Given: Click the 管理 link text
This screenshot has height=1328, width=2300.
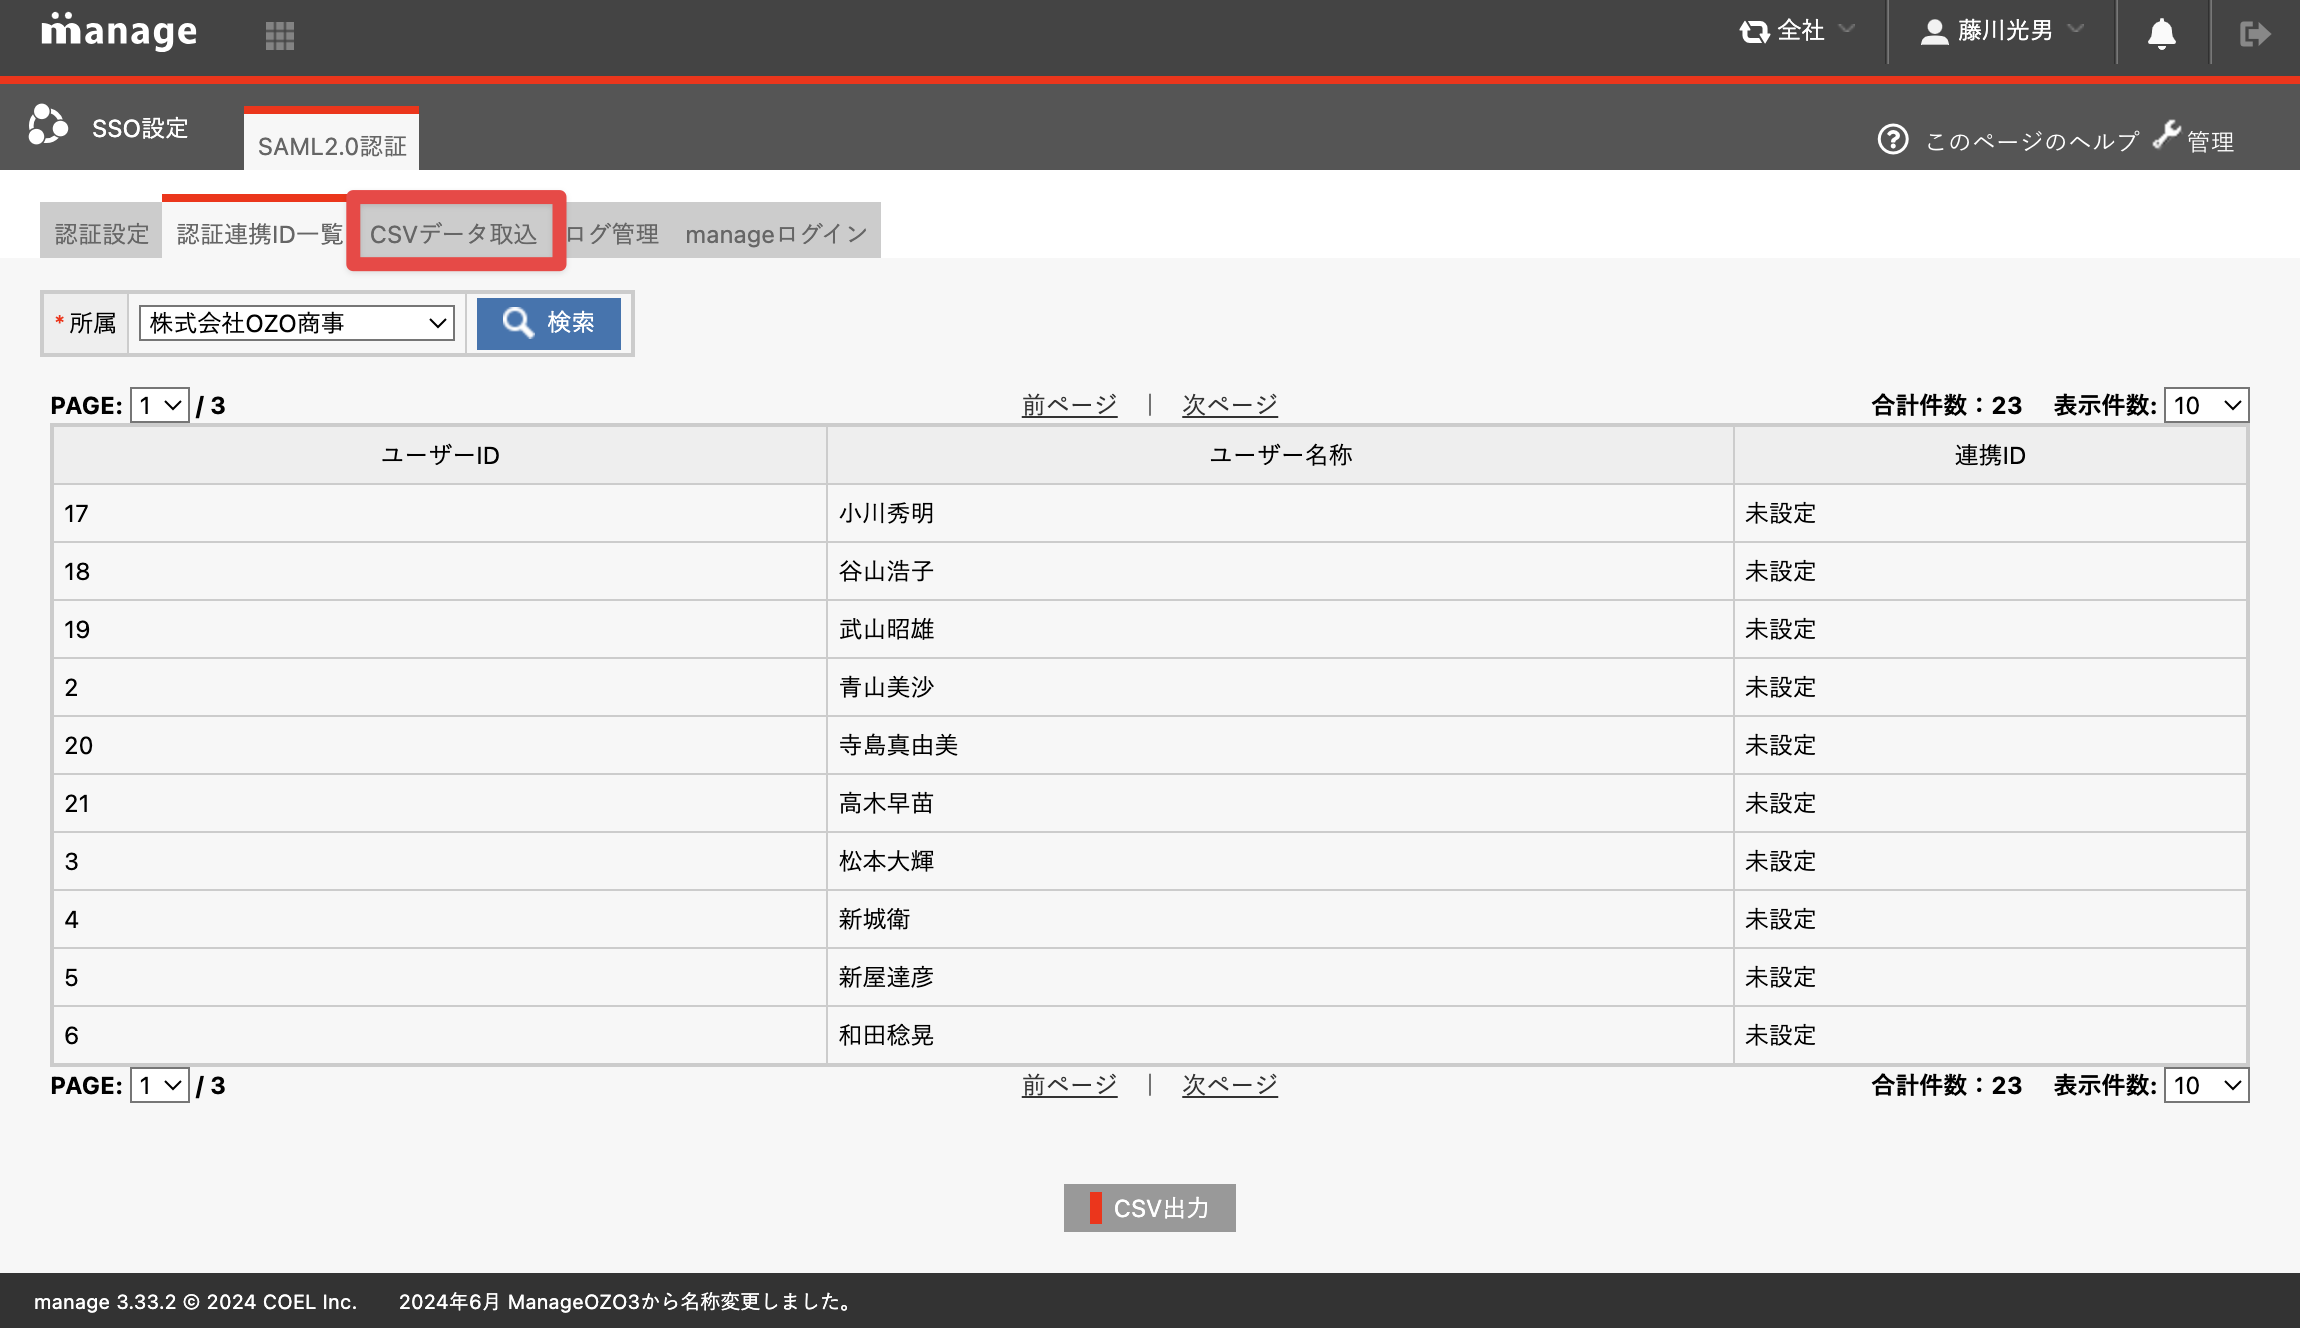Looking at the screenshot, I should tap(2210, 141).
